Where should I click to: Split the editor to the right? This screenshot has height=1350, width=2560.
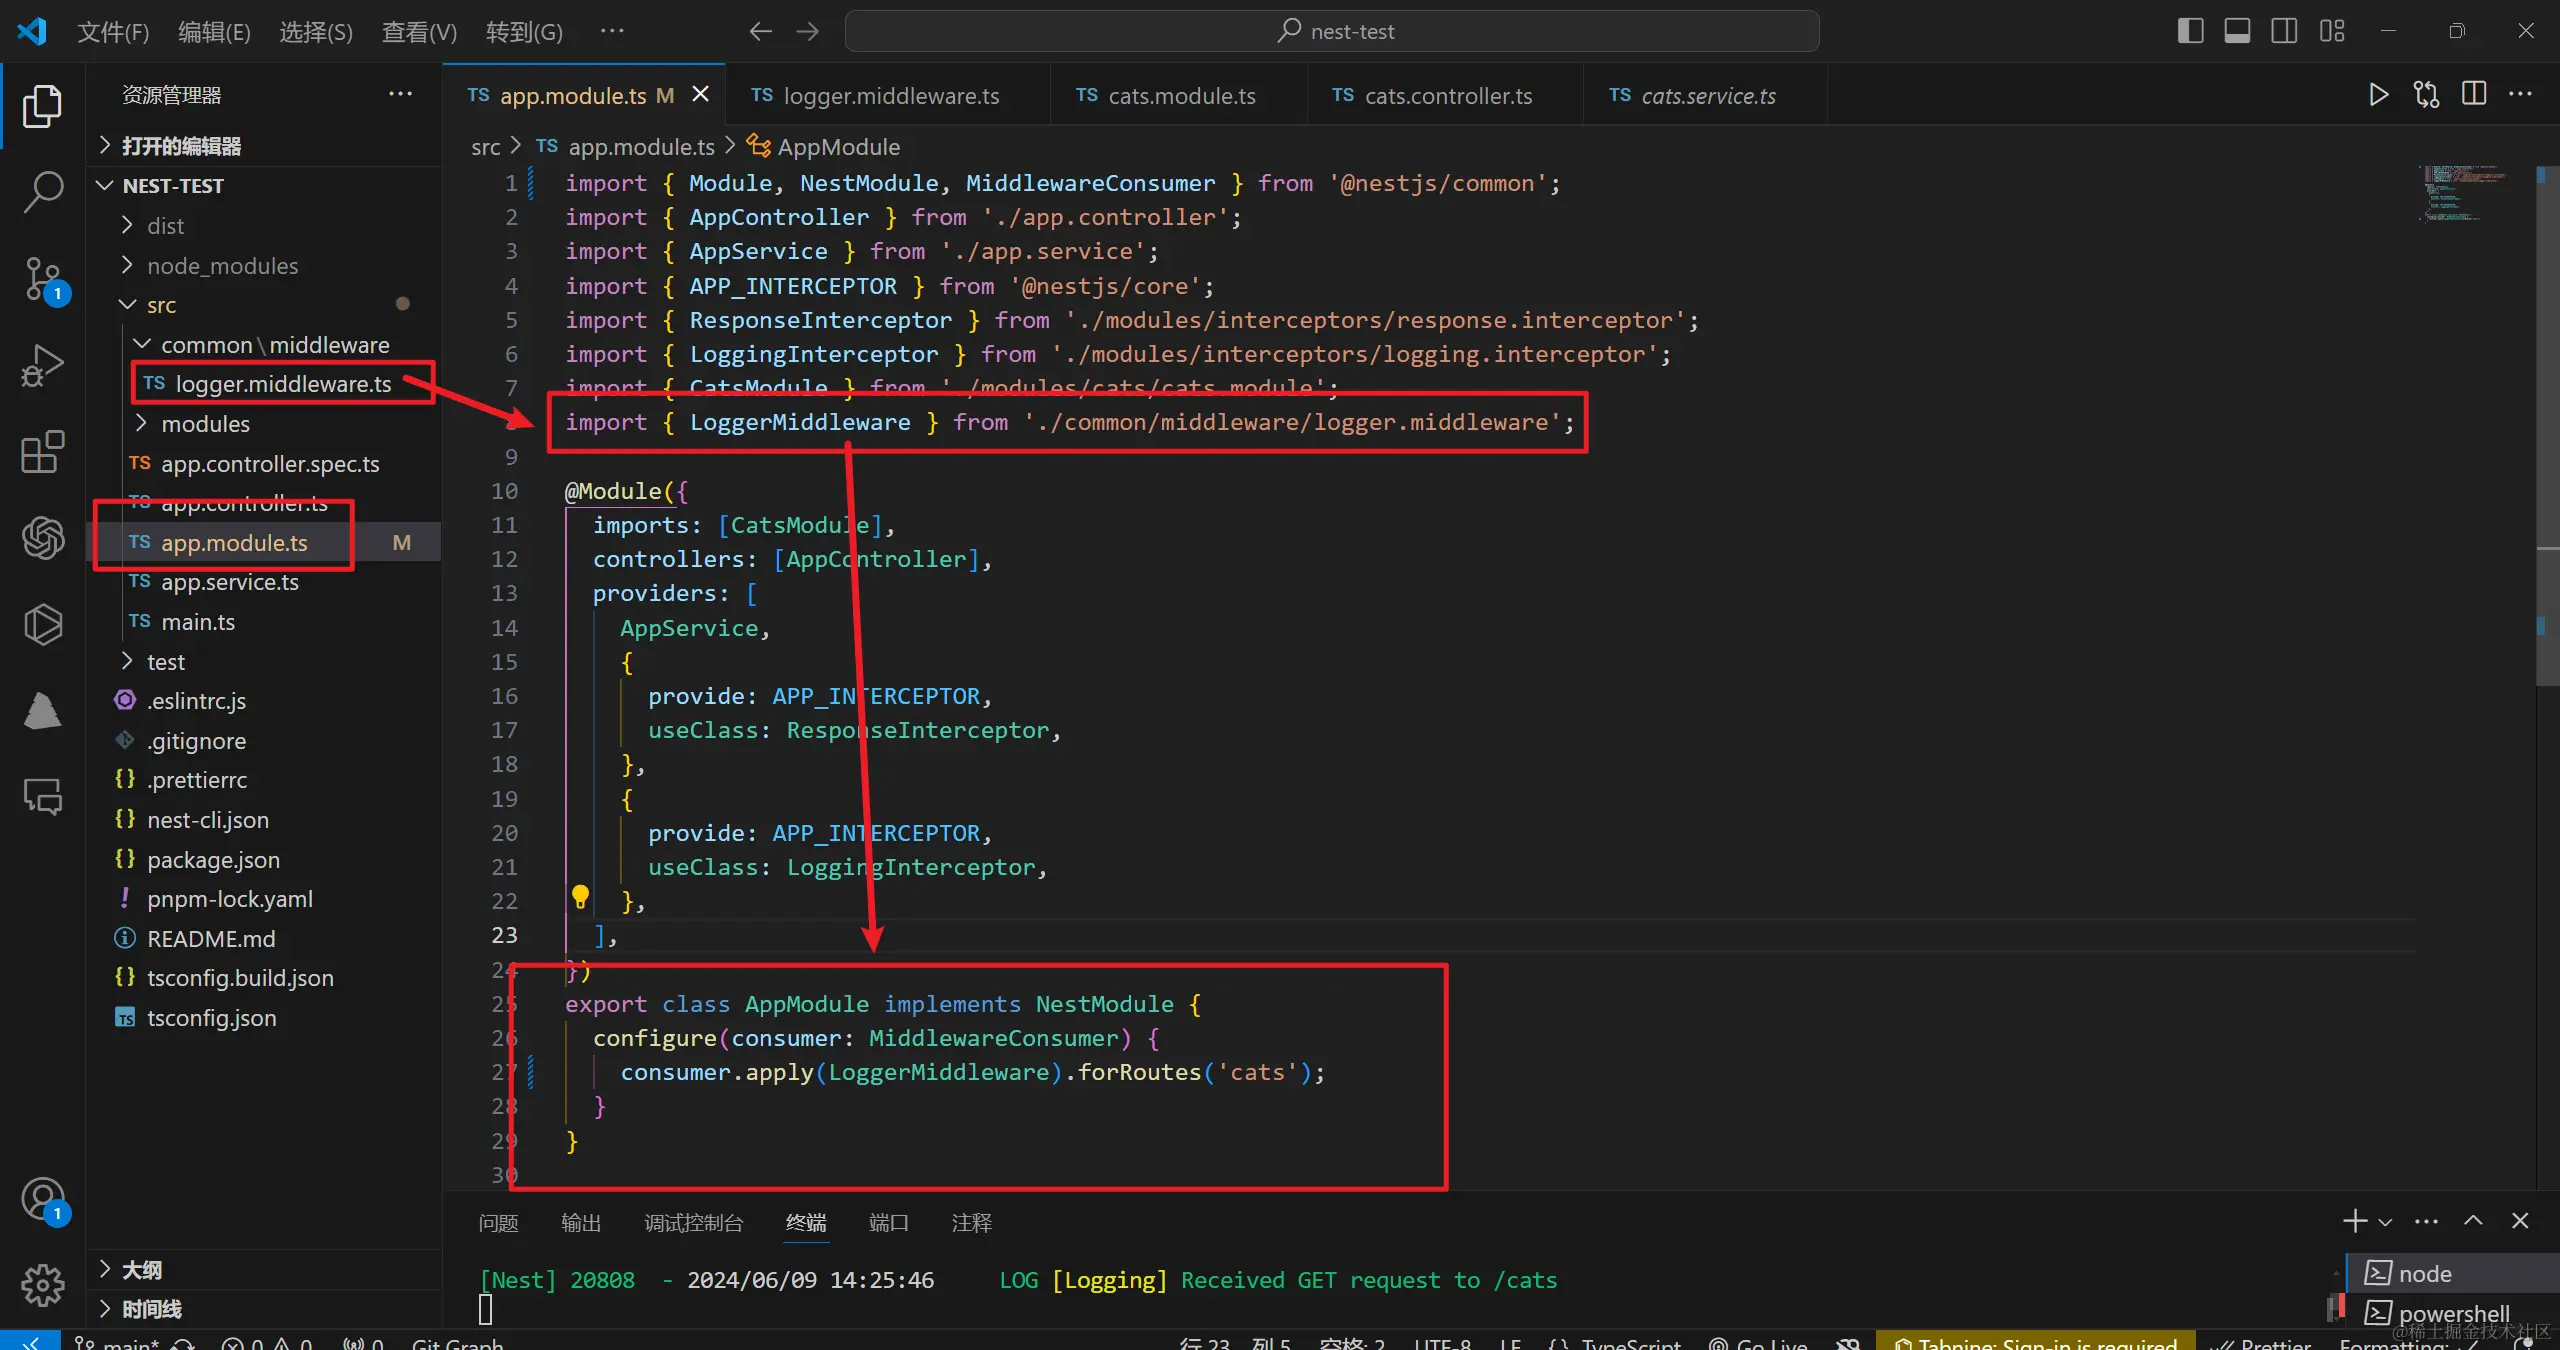point(2474,95)
